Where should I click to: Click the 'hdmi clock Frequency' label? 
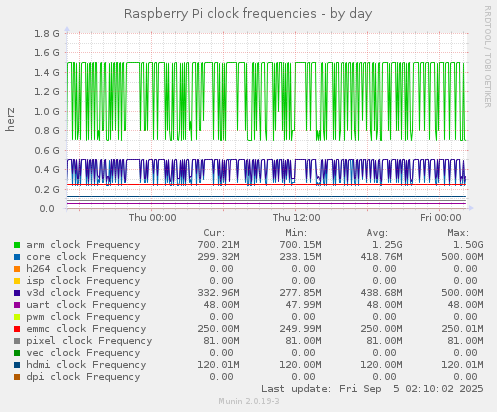86,365
